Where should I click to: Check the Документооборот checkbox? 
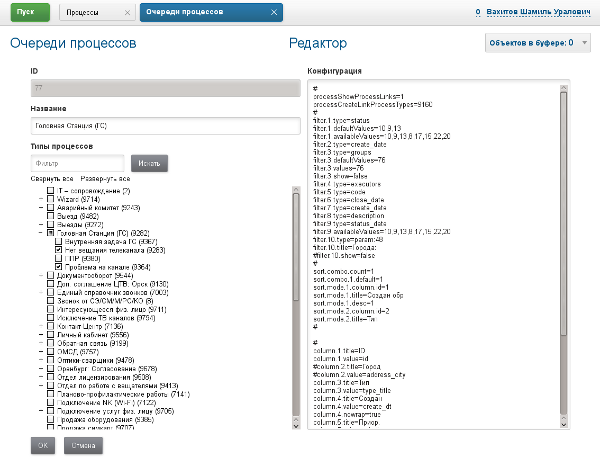click(50, 277)
